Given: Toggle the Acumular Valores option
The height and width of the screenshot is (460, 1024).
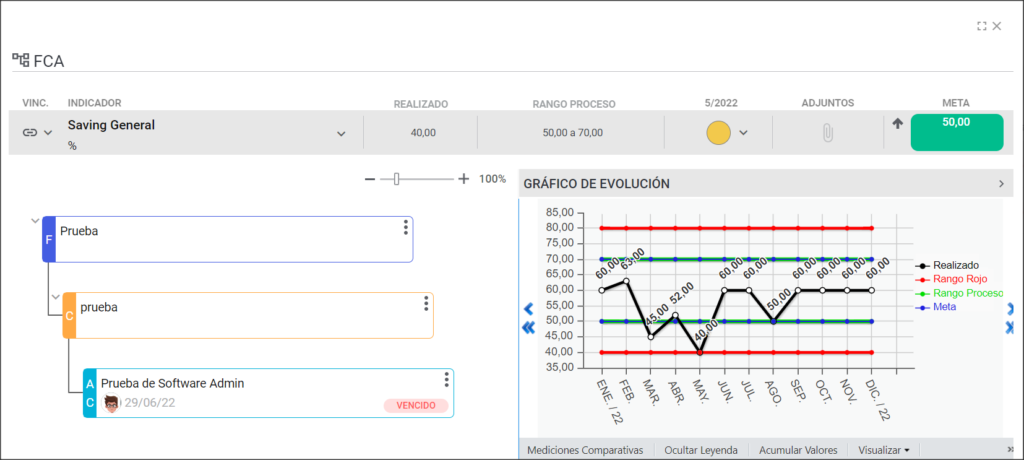Looking at the screenshot, I should pos(797,450).
